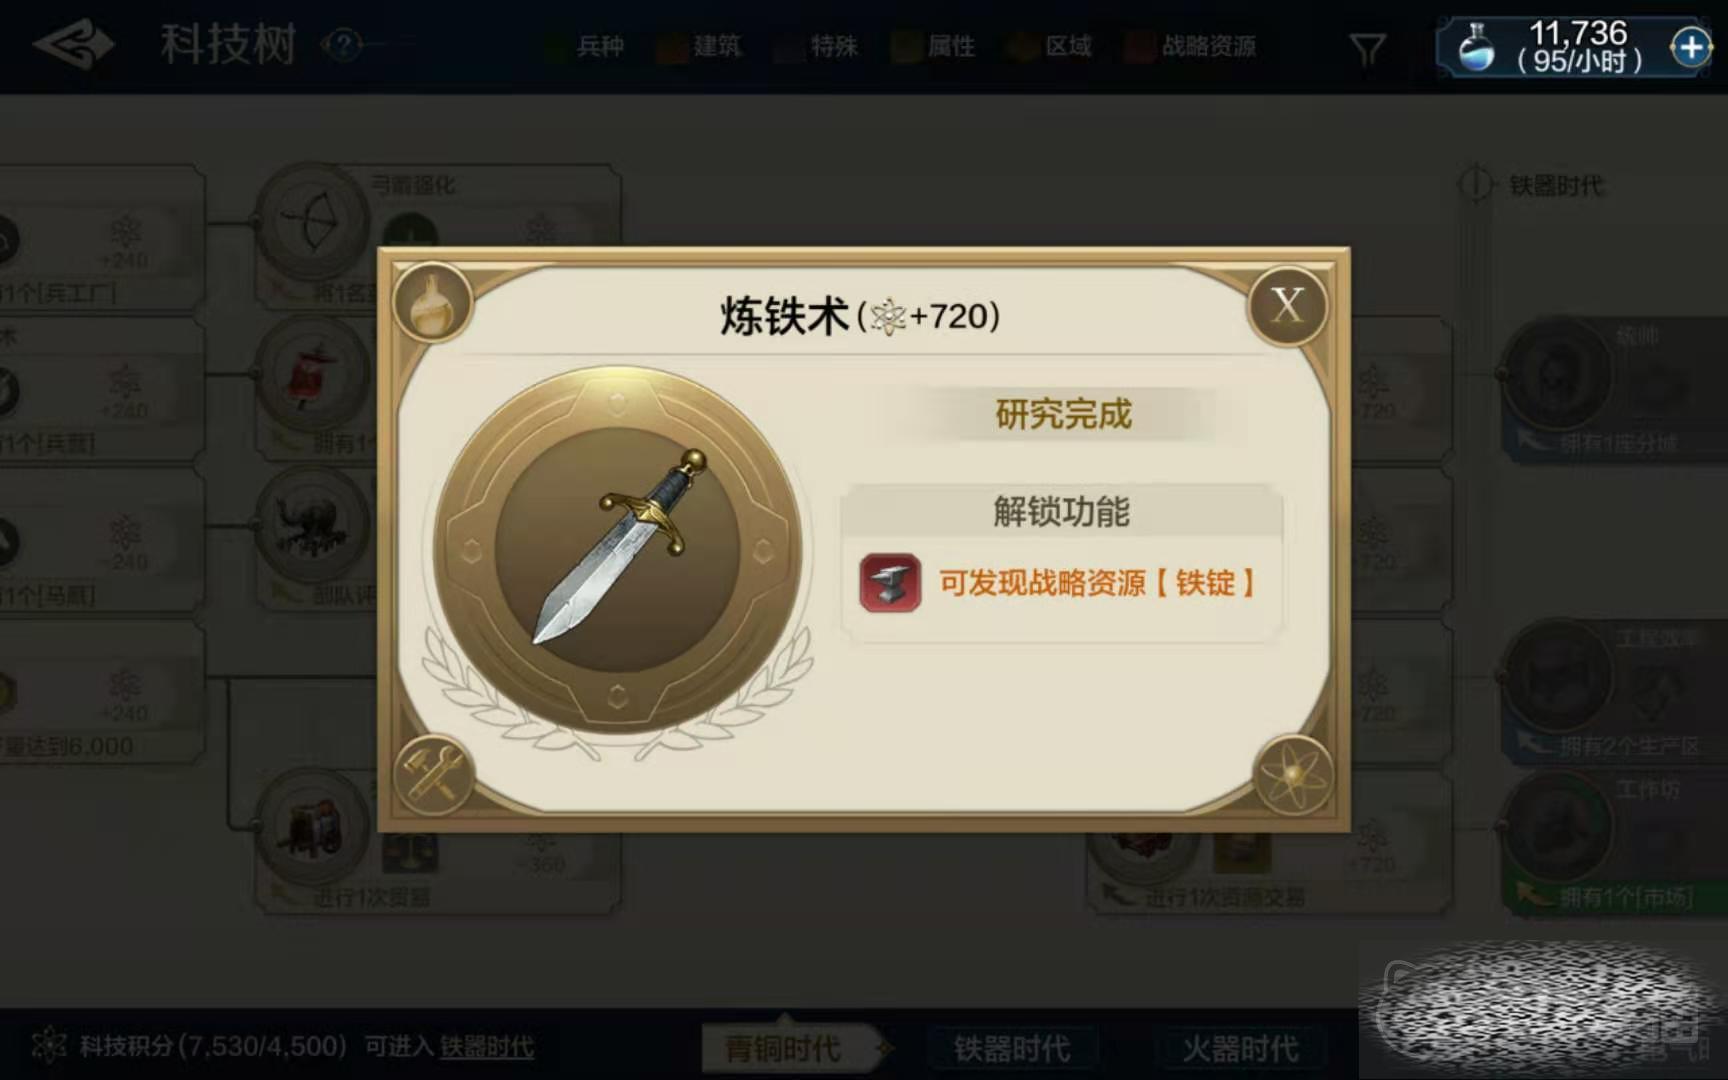Open the 铁器时代 link in status bar

tap(487, 1047)
